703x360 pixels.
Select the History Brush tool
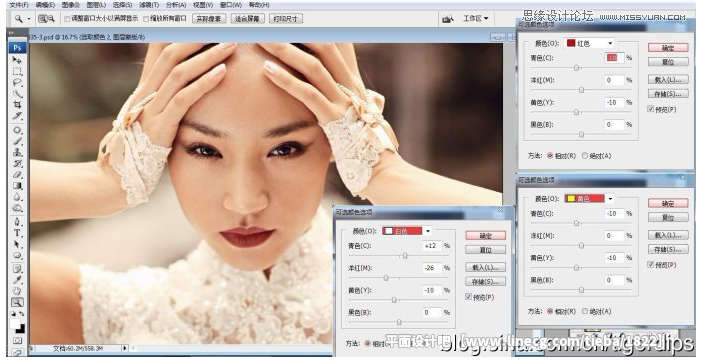point(17,164)
